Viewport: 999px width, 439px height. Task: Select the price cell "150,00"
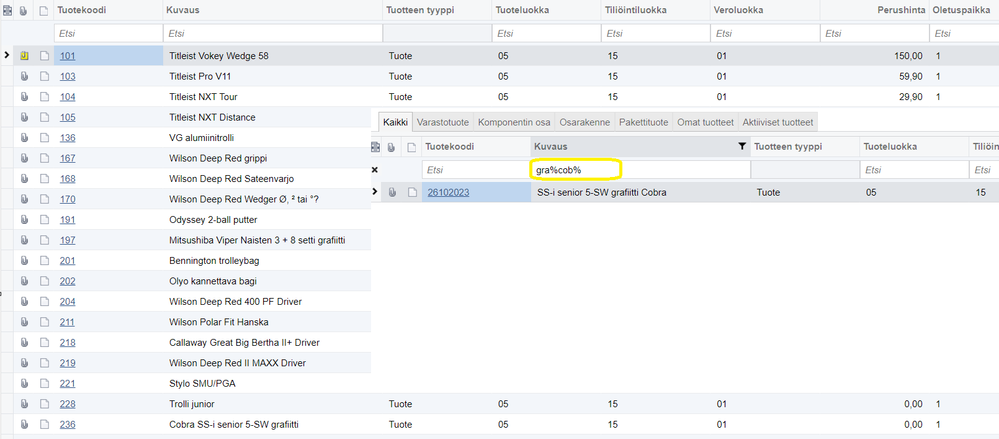tap(873, 56)
